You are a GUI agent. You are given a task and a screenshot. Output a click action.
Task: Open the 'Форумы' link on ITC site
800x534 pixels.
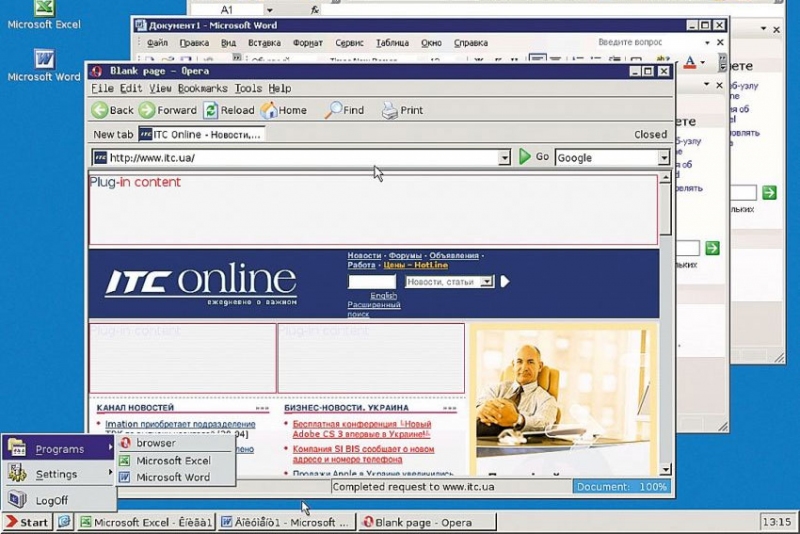[x=405, y=256]
